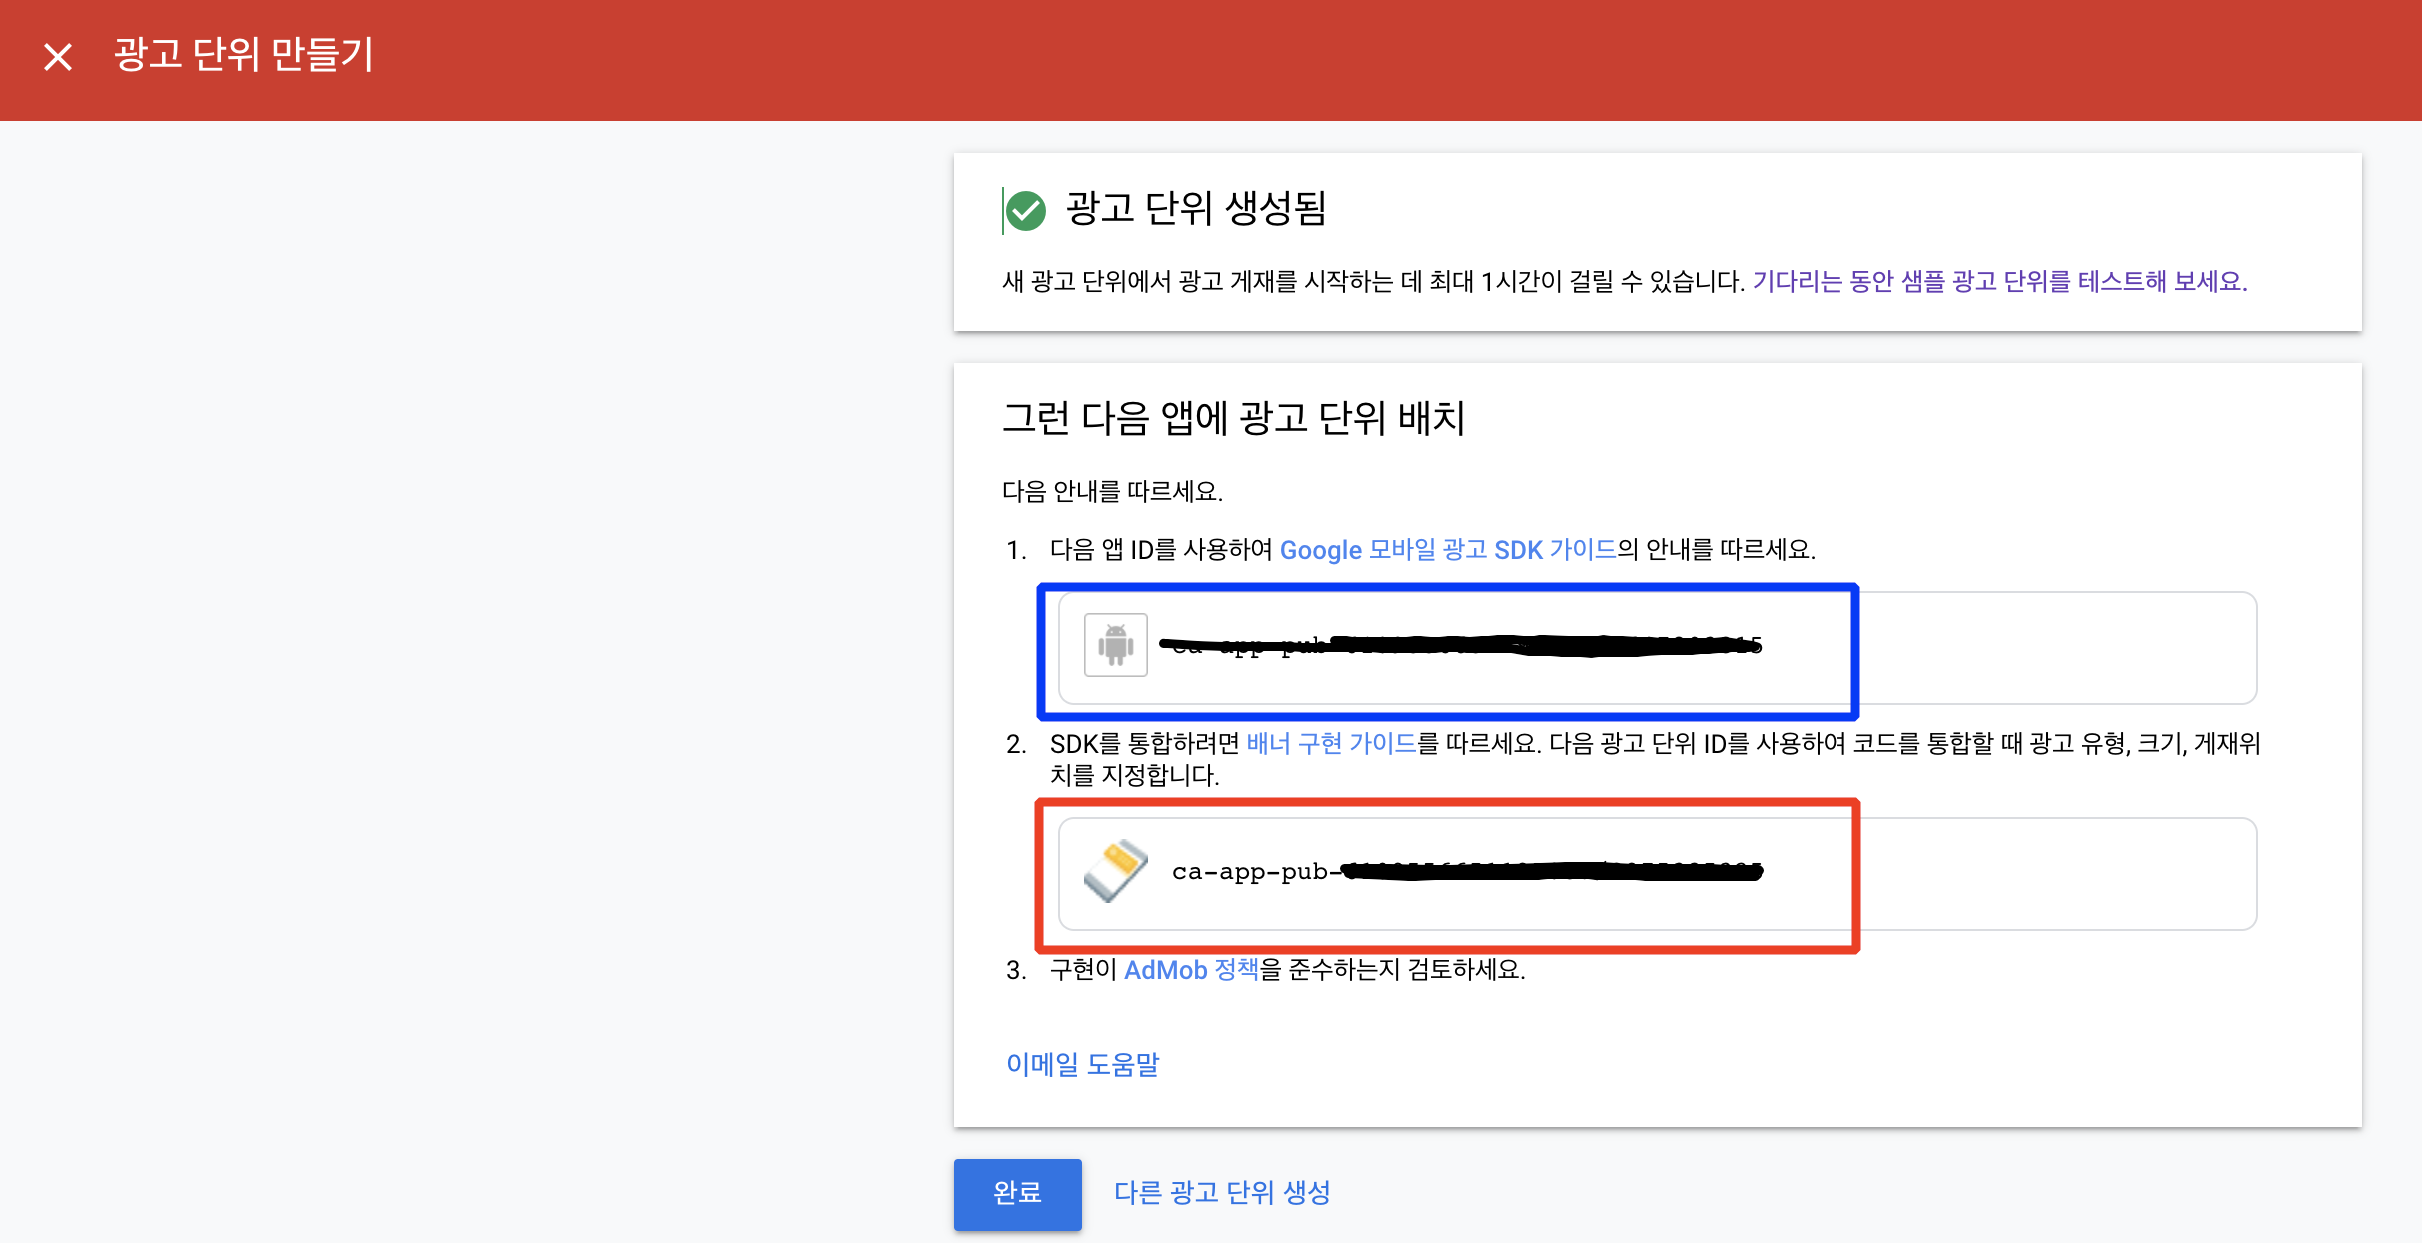Viewport: 2422px width, 1243px height.
Task: Click step 1 text 다음 앱 ID를 사용하여
Action: tap(1160, 550)
